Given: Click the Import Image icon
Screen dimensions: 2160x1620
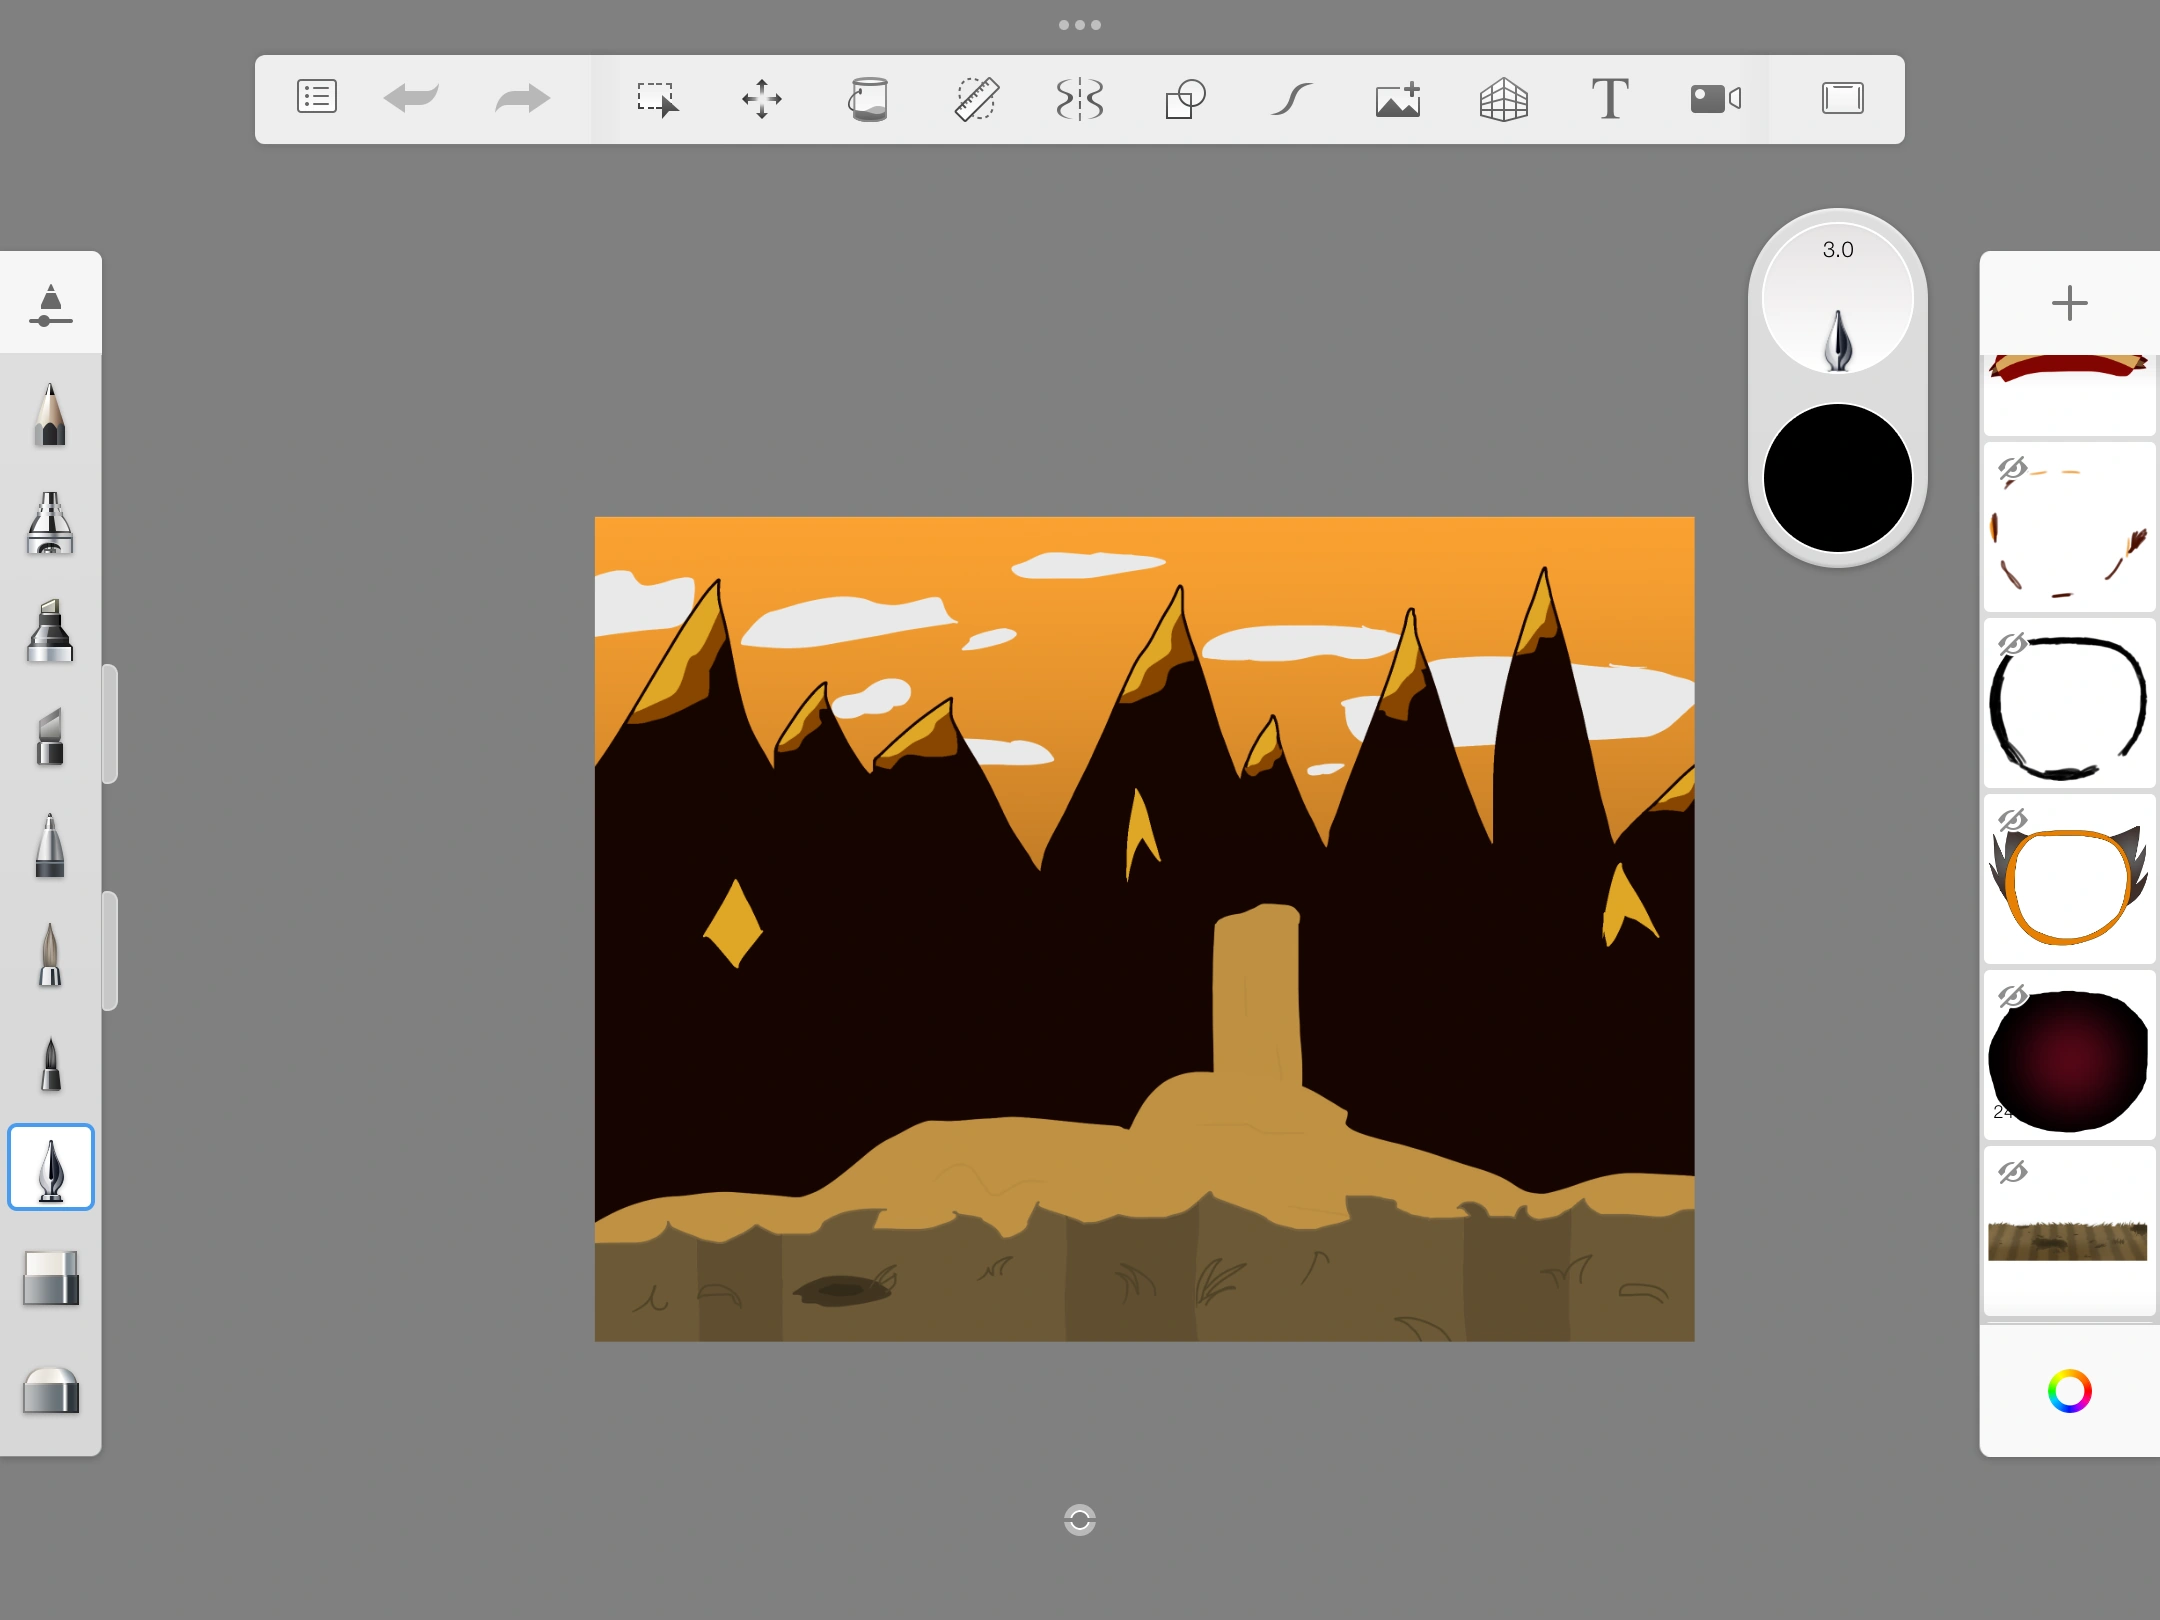Looking at the screenshot, I should pyautogui.click(x=1397, y=99).
